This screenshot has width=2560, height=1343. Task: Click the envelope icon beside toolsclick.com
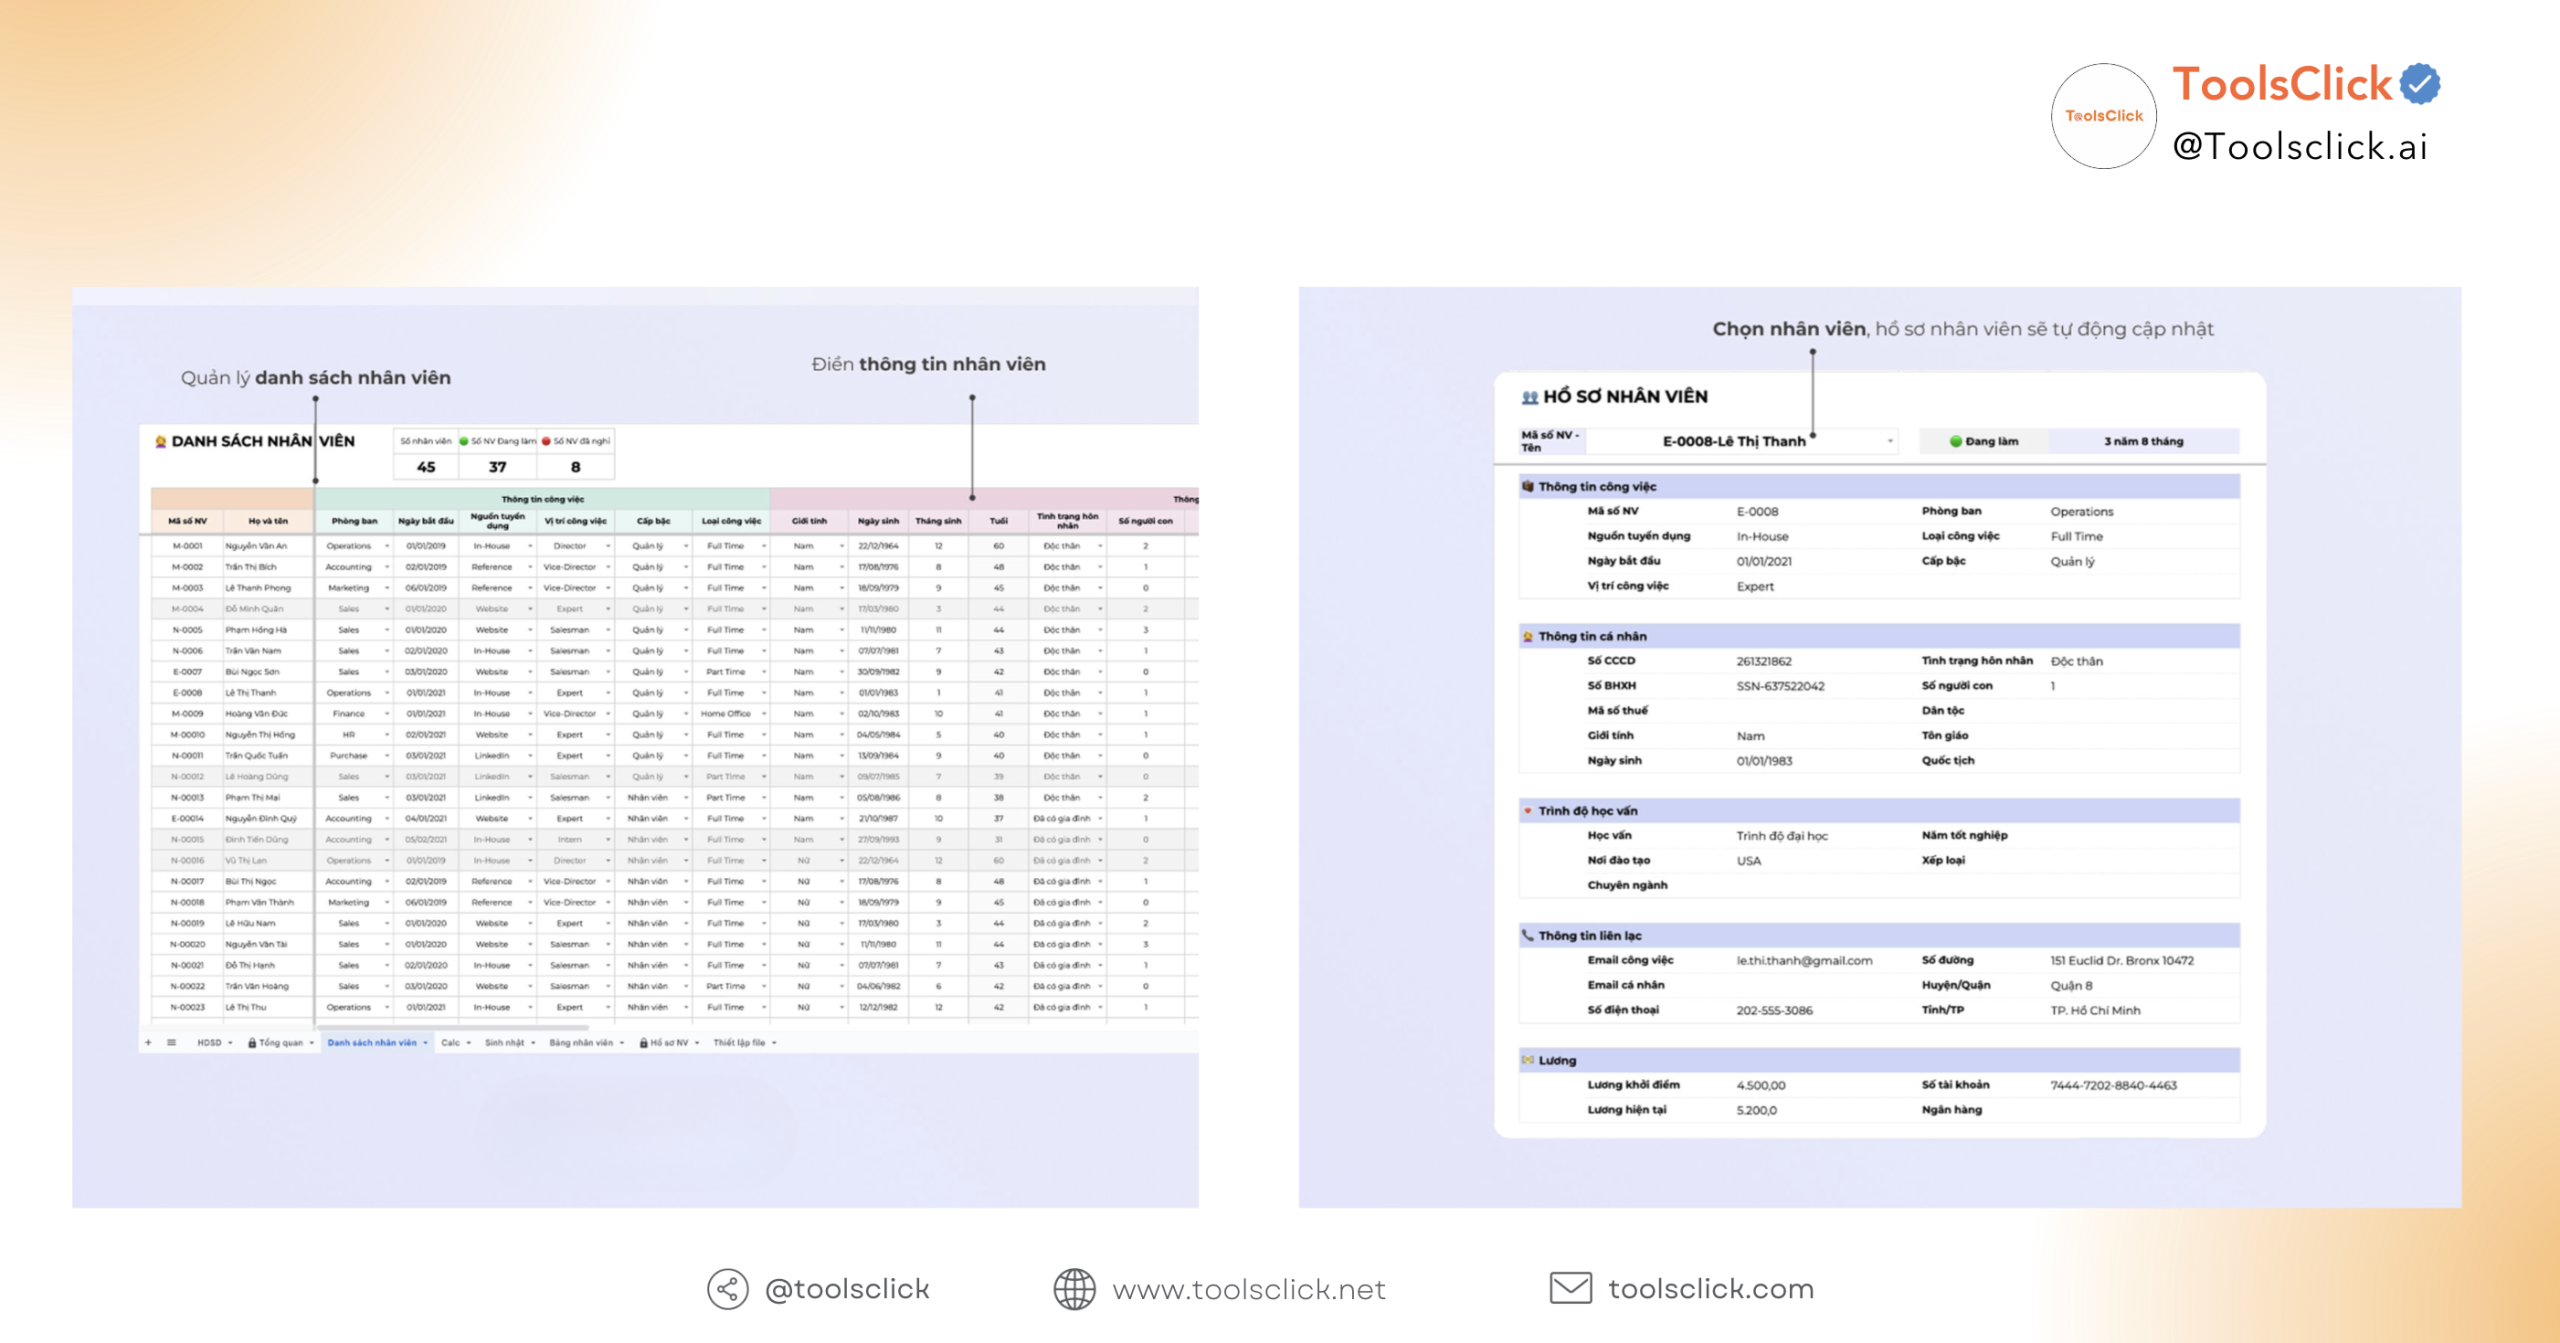pyautogui.click(x=1570, y=1288)
